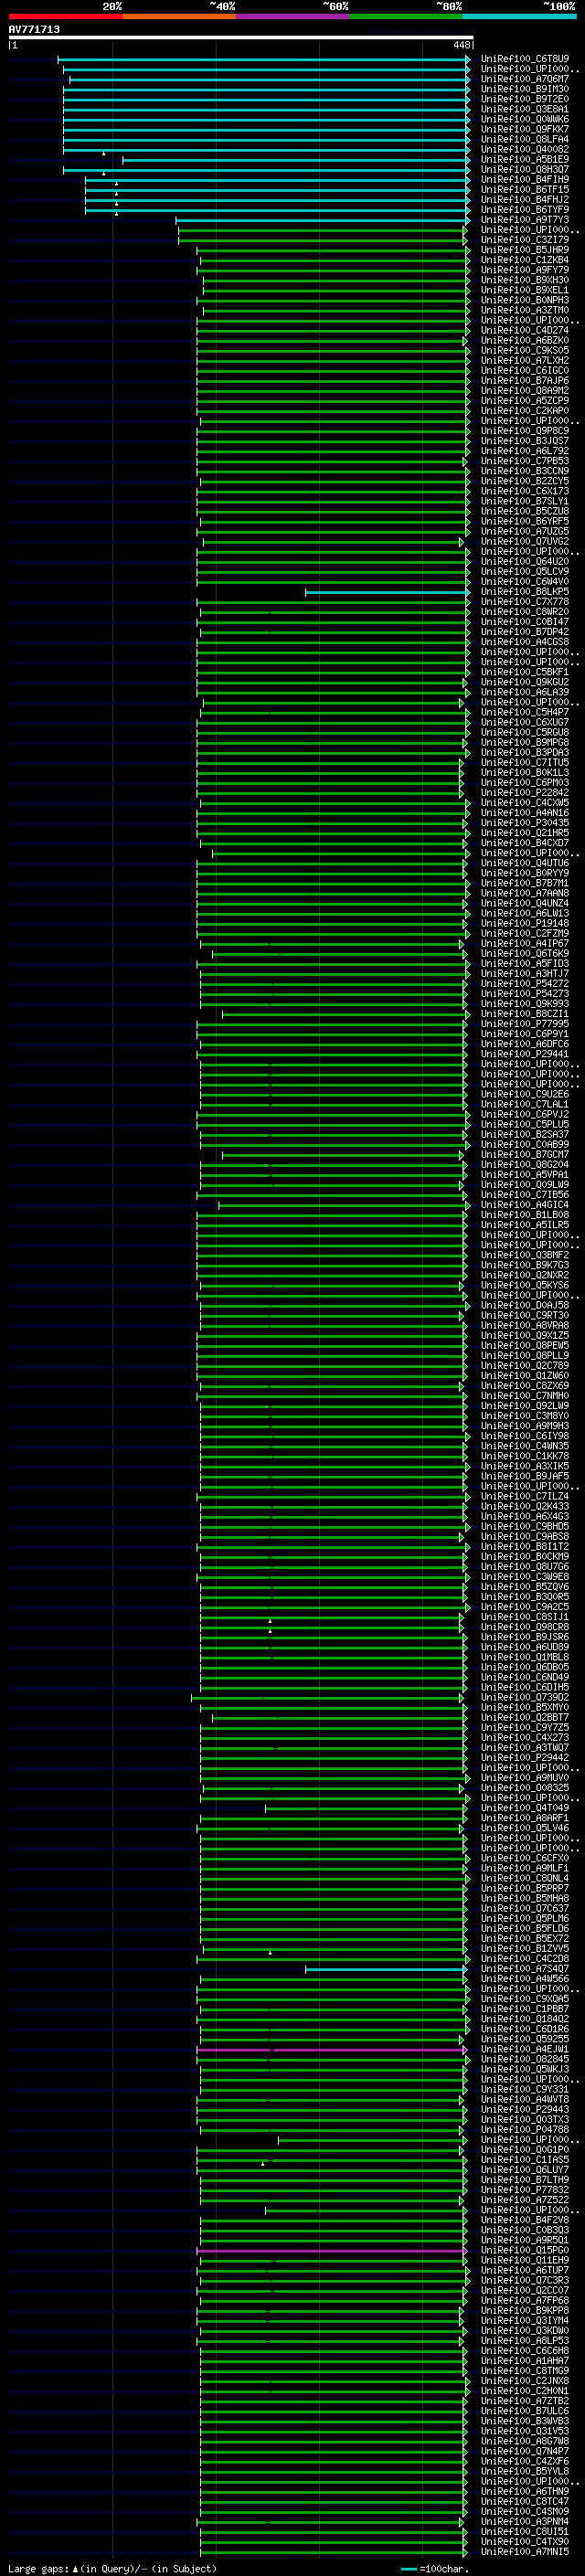
Task: Select label UniRef100_P22842
Action: [524, 793]
